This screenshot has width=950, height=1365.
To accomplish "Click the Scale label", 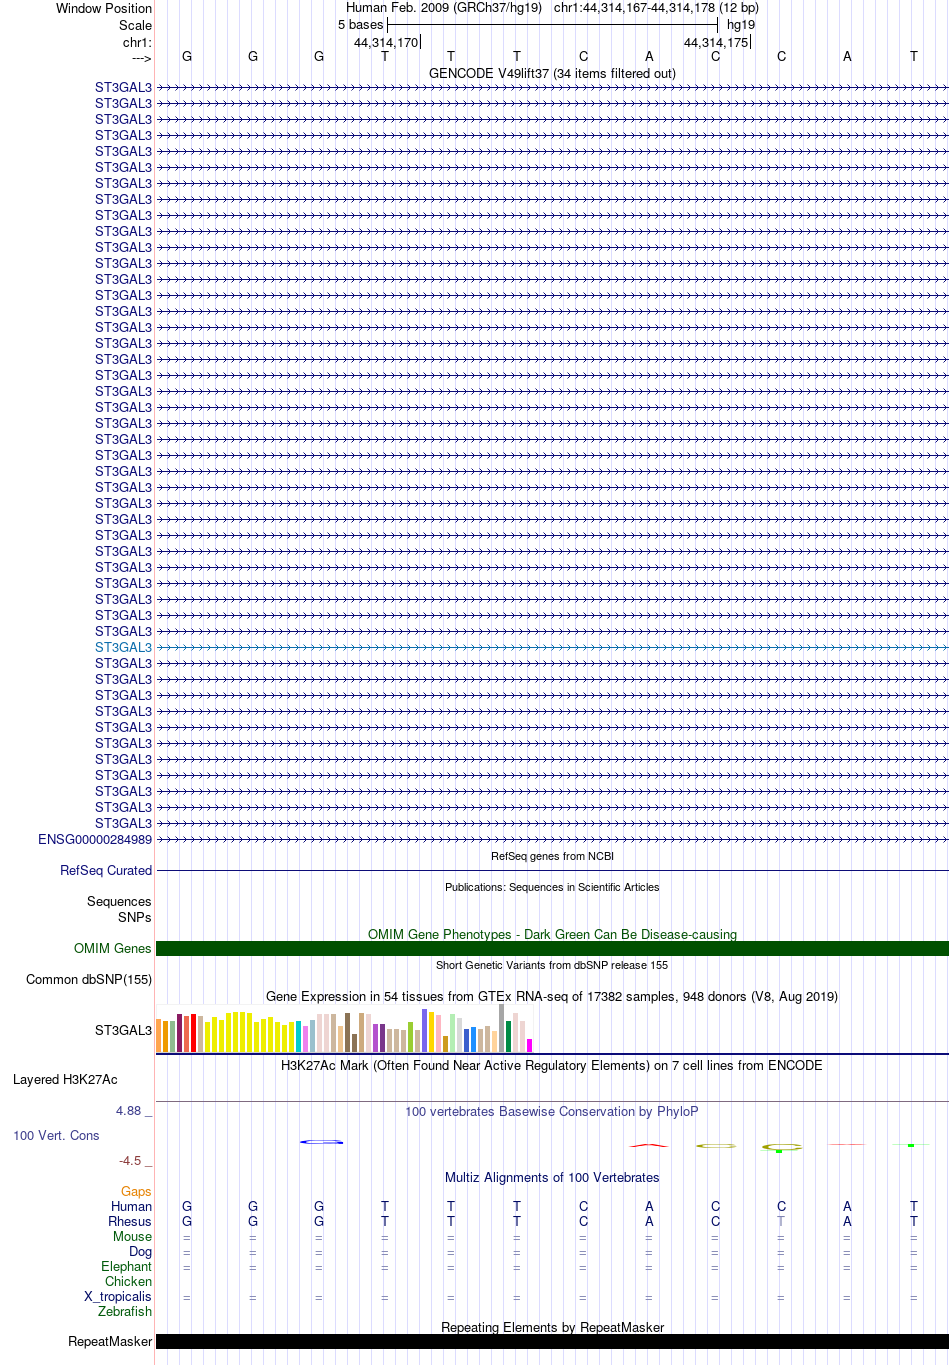I will [136, 25].
